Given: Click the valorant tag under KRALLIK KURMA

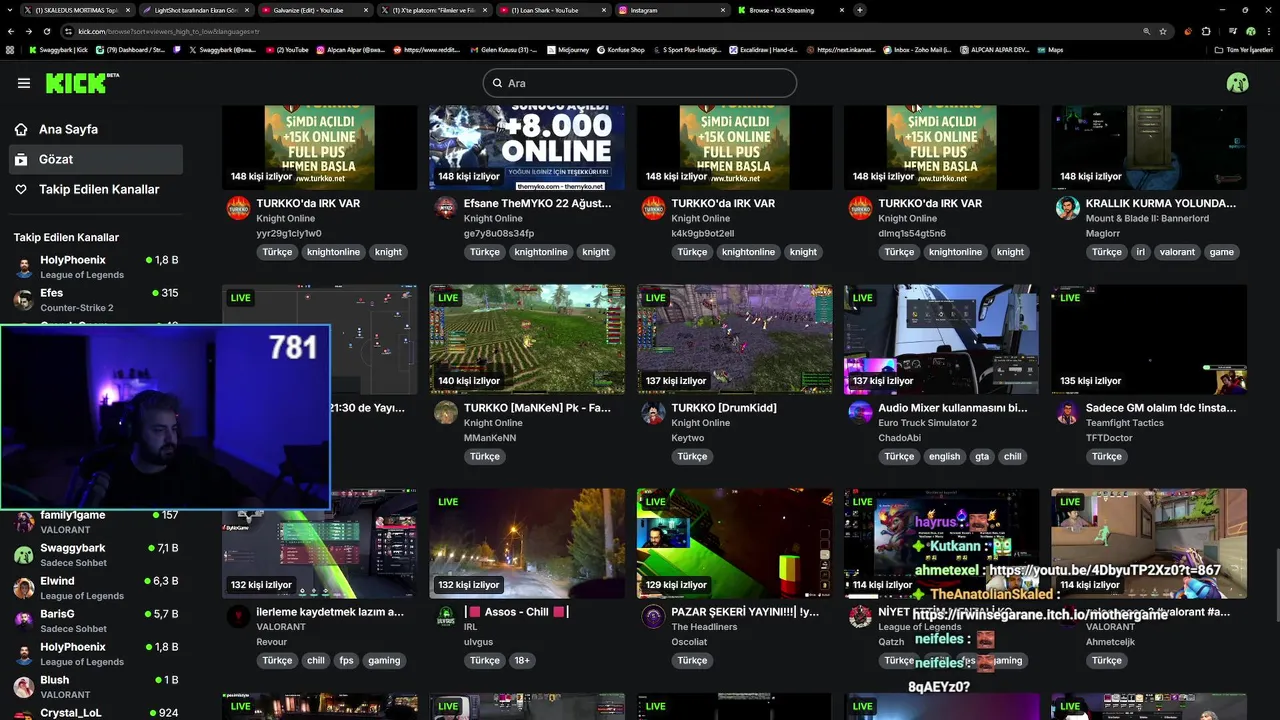Looking at the screenshot, I should coord(1177,252).
